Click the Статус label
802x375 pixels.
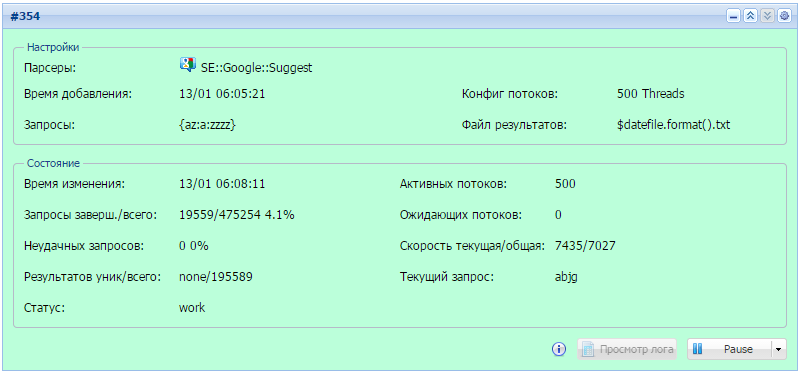44,308
